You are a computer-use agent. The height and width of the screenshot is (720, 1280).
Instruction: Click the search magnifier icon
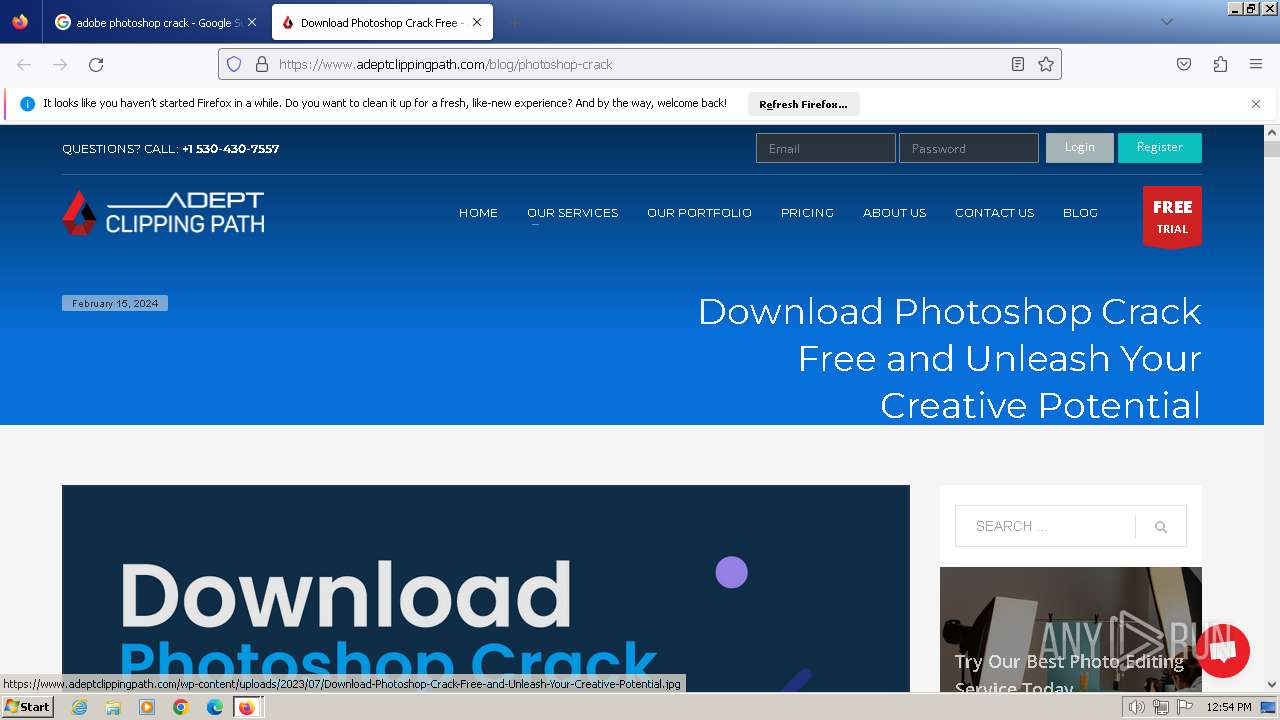click(x=1161, y=527)
